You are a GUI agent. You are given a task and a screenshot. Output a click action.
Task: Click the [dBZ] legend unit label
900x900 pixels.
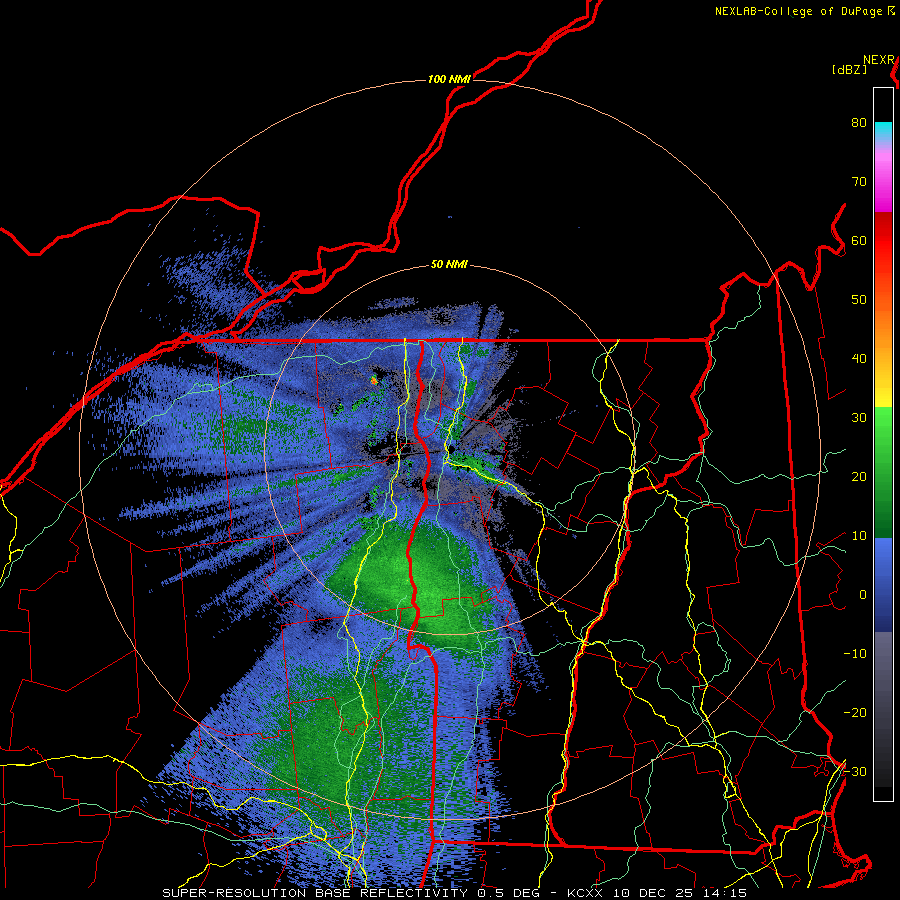849,70
